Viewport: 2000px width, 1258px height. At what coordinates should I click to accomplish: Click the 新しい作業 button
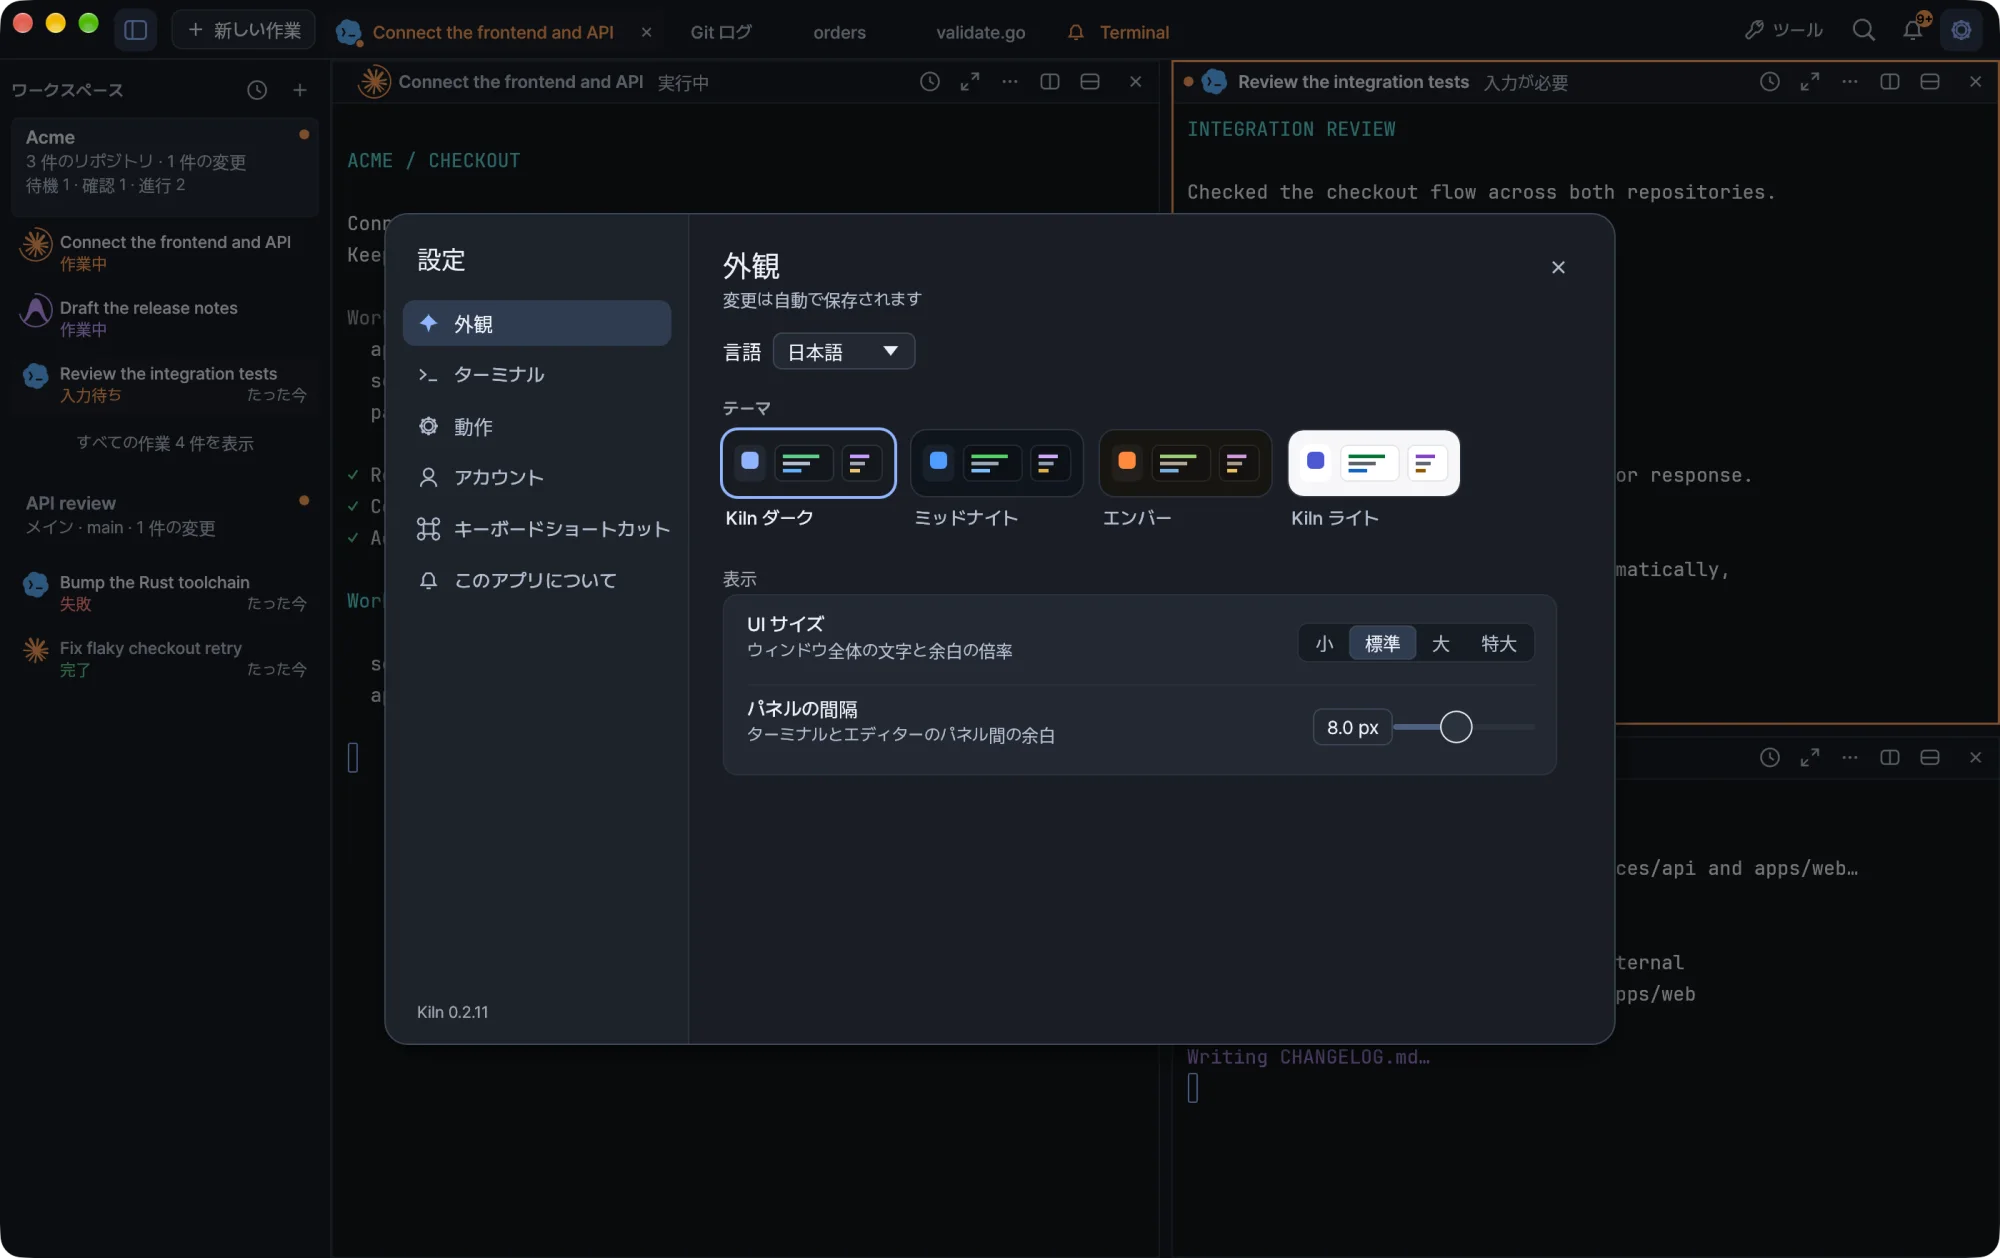[244, 30]
